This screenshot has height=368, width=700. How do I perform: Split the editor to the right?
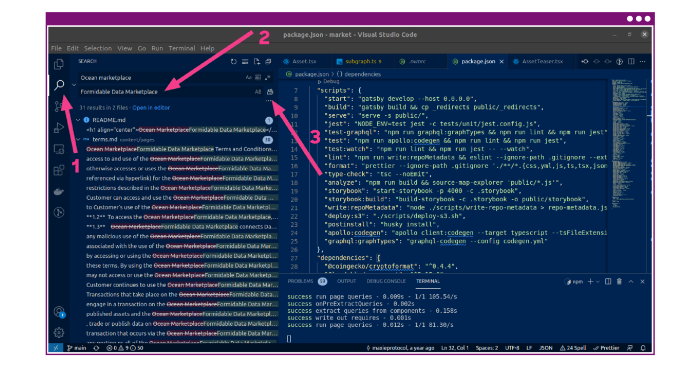pos(631,62)
